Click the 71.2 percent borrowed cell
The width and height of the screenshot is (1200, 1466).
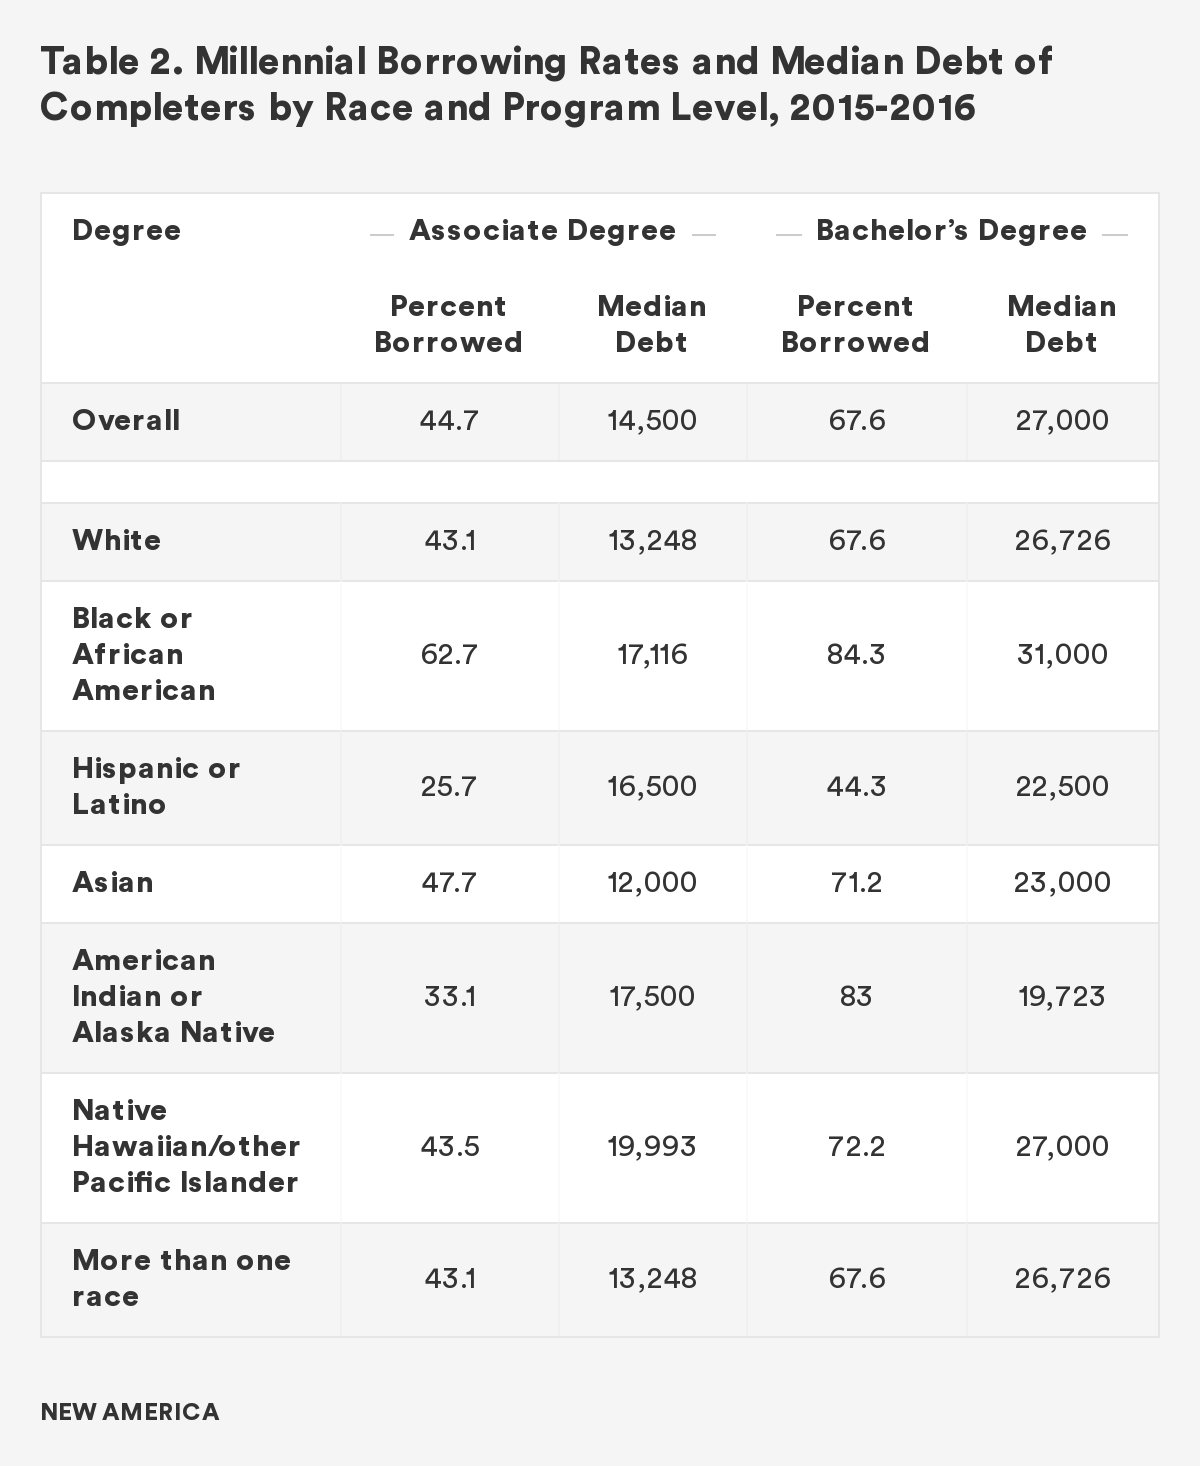[x=855, y=882]
